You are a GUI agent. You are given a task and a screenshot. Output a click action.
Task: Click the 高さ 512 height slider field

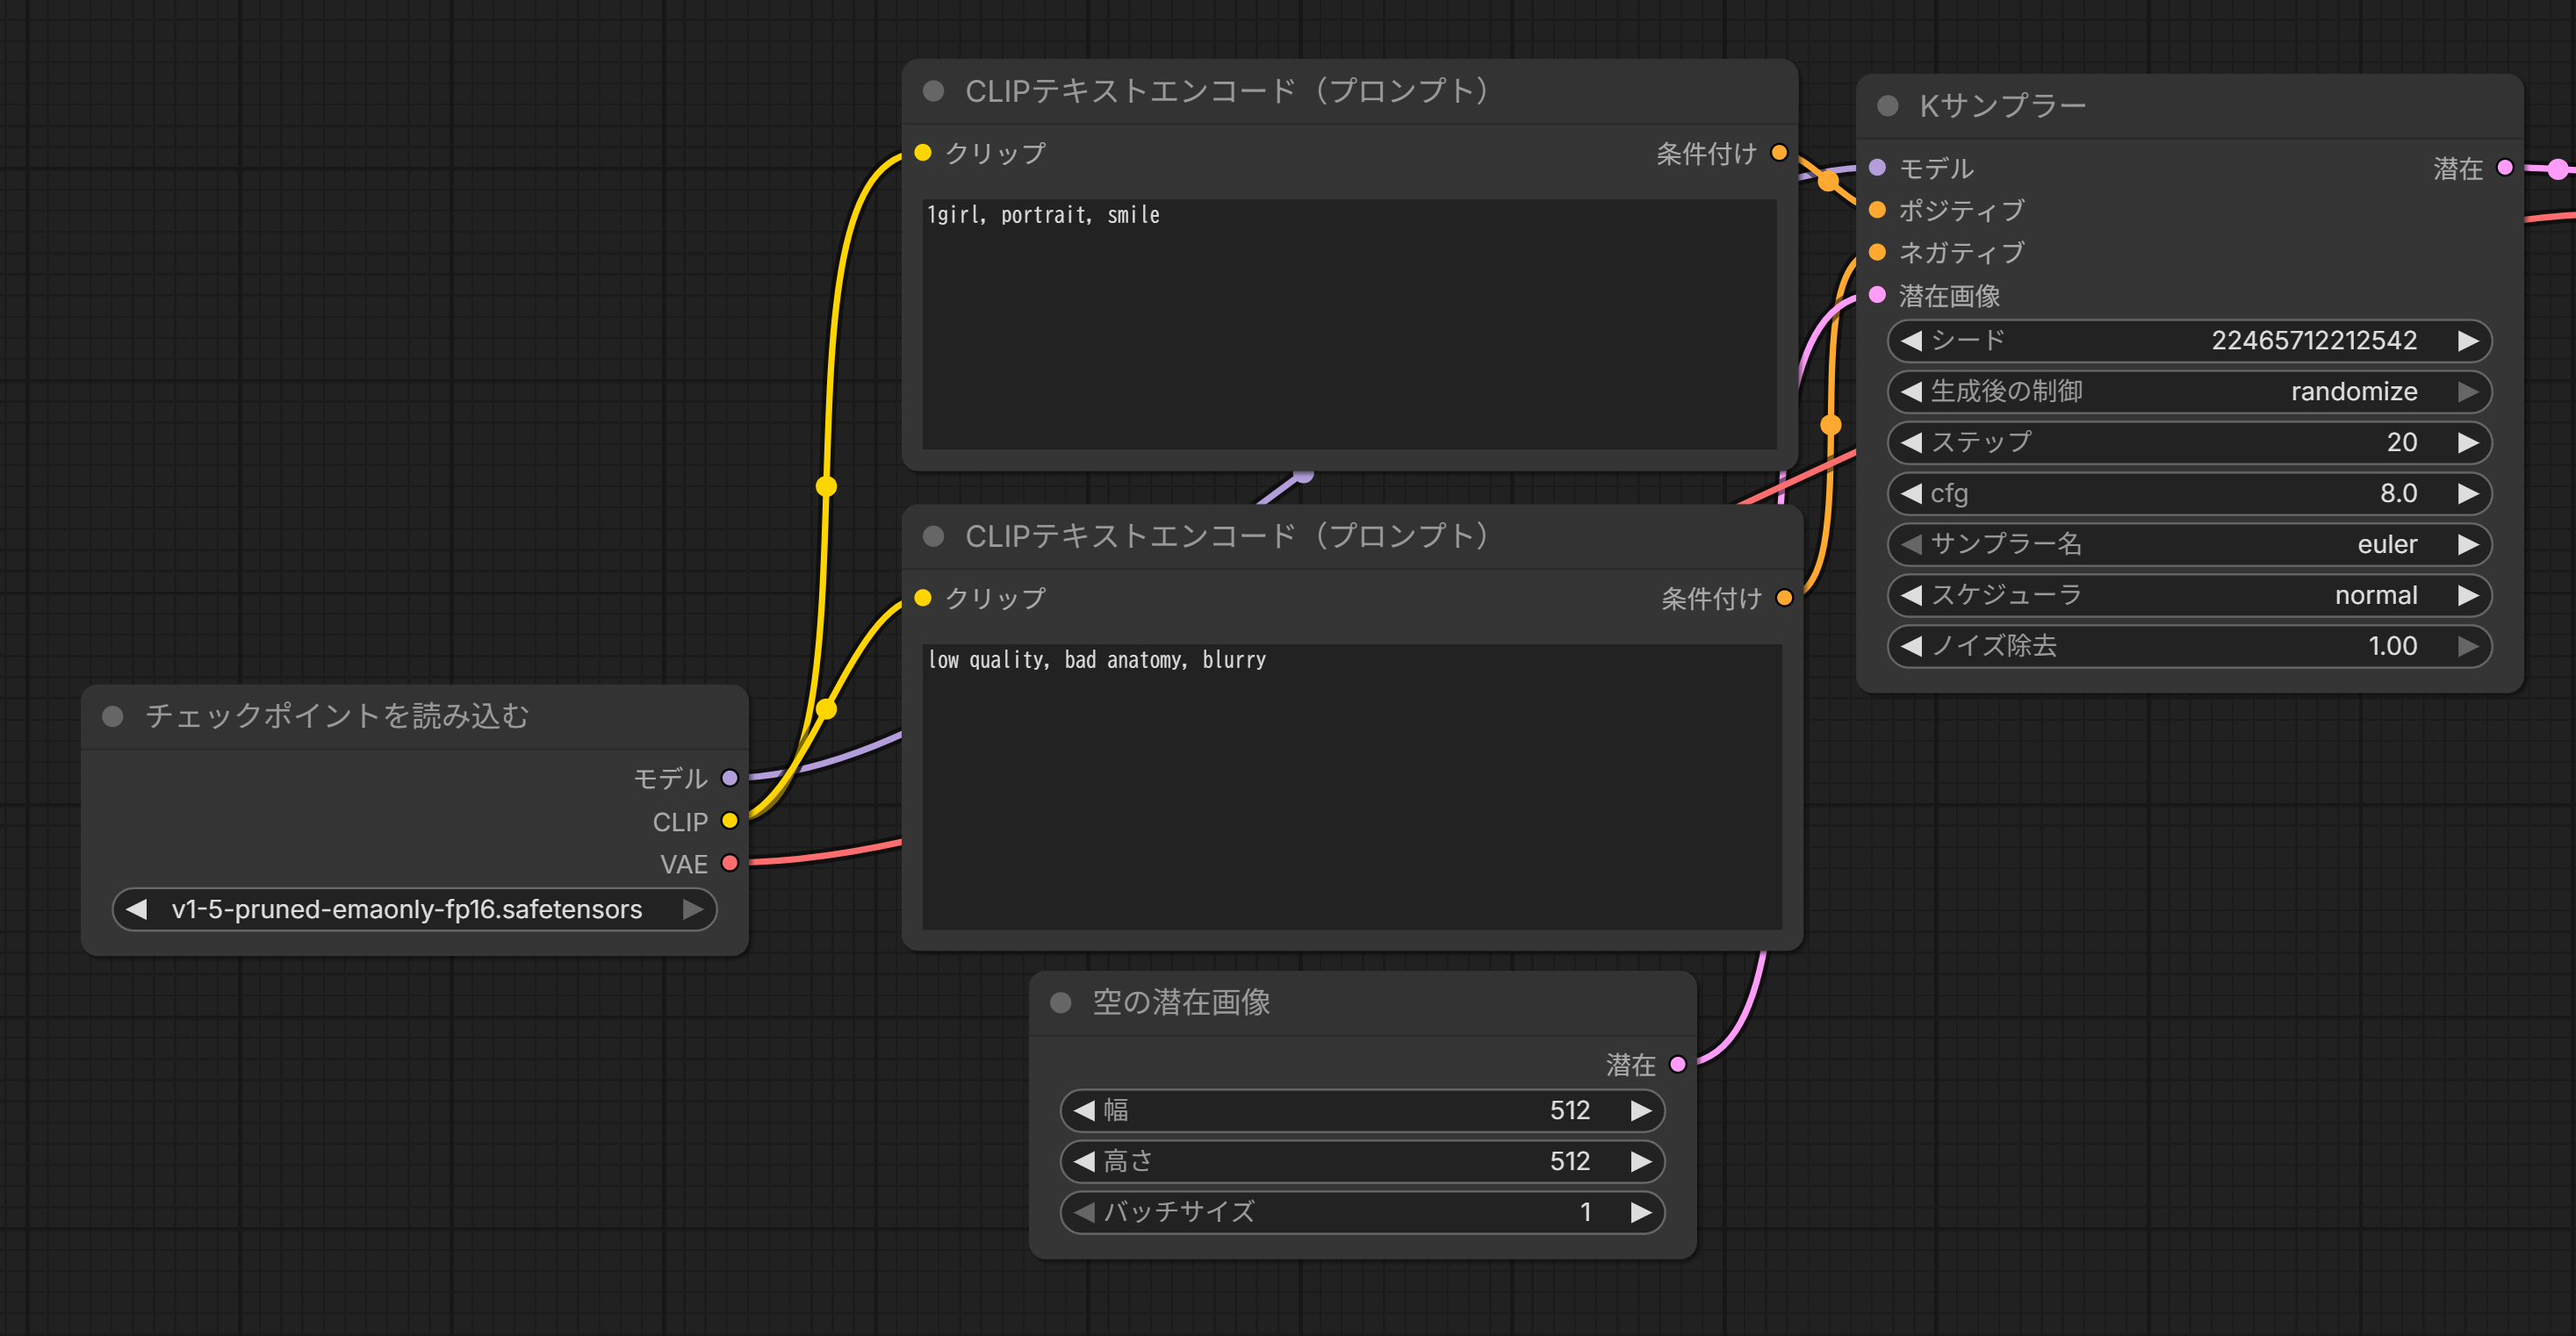[1362, 1161]
